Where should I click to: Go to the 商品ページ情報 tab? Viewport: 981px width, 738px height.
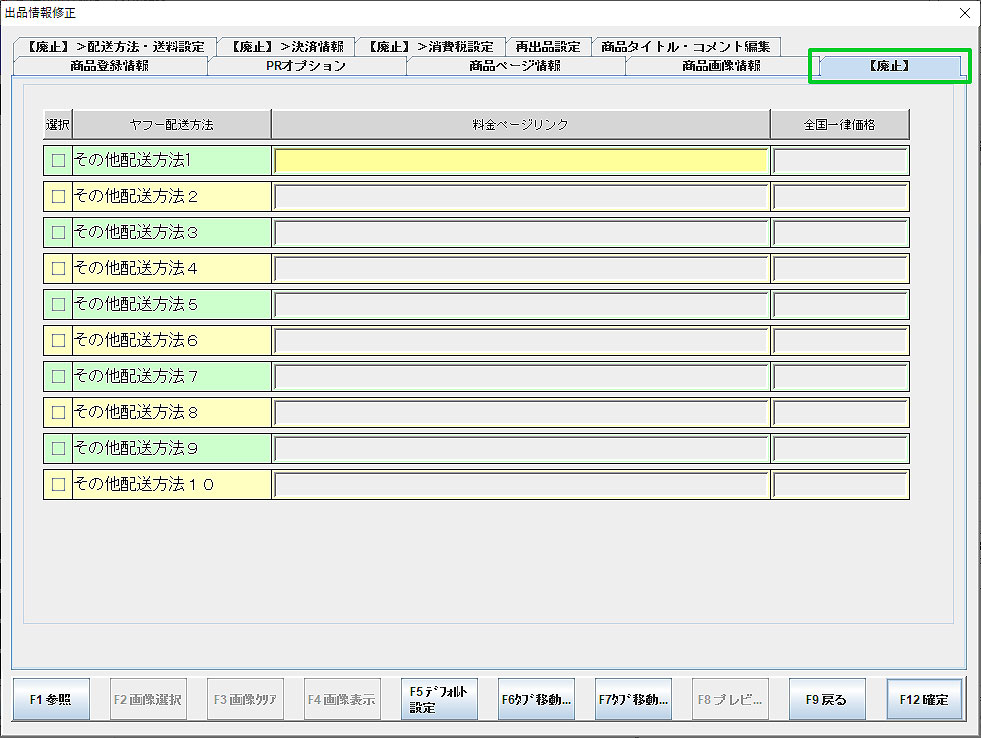point(515,66)
